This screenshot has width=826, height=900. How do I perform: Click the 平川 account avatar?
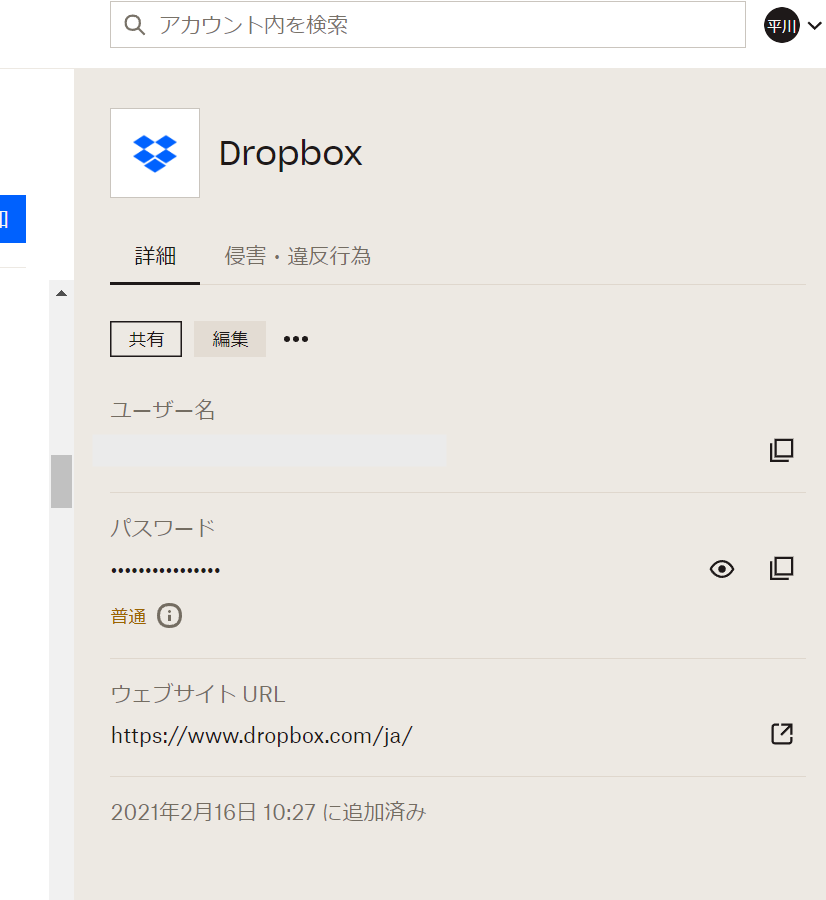pyautogui.click(x=781, y=26)
